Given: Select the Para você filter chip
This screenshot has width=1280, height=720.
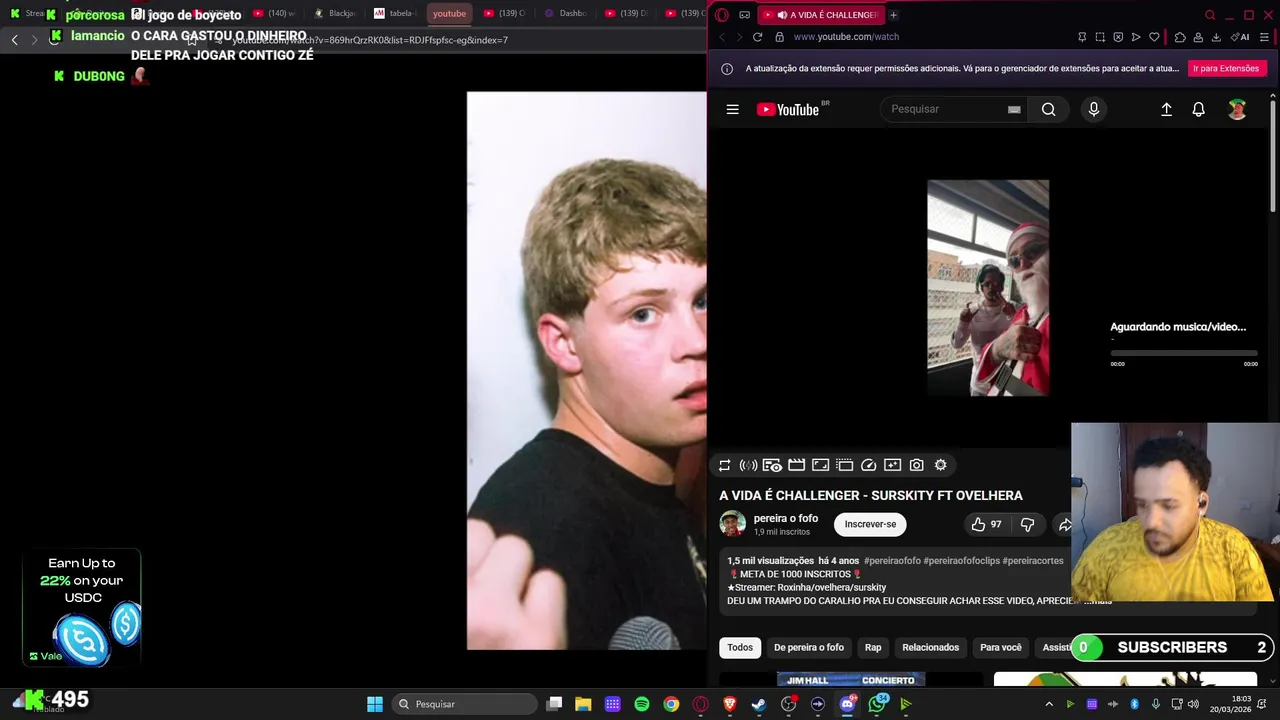Looking at the screenshot, I should pos(1000,647).
